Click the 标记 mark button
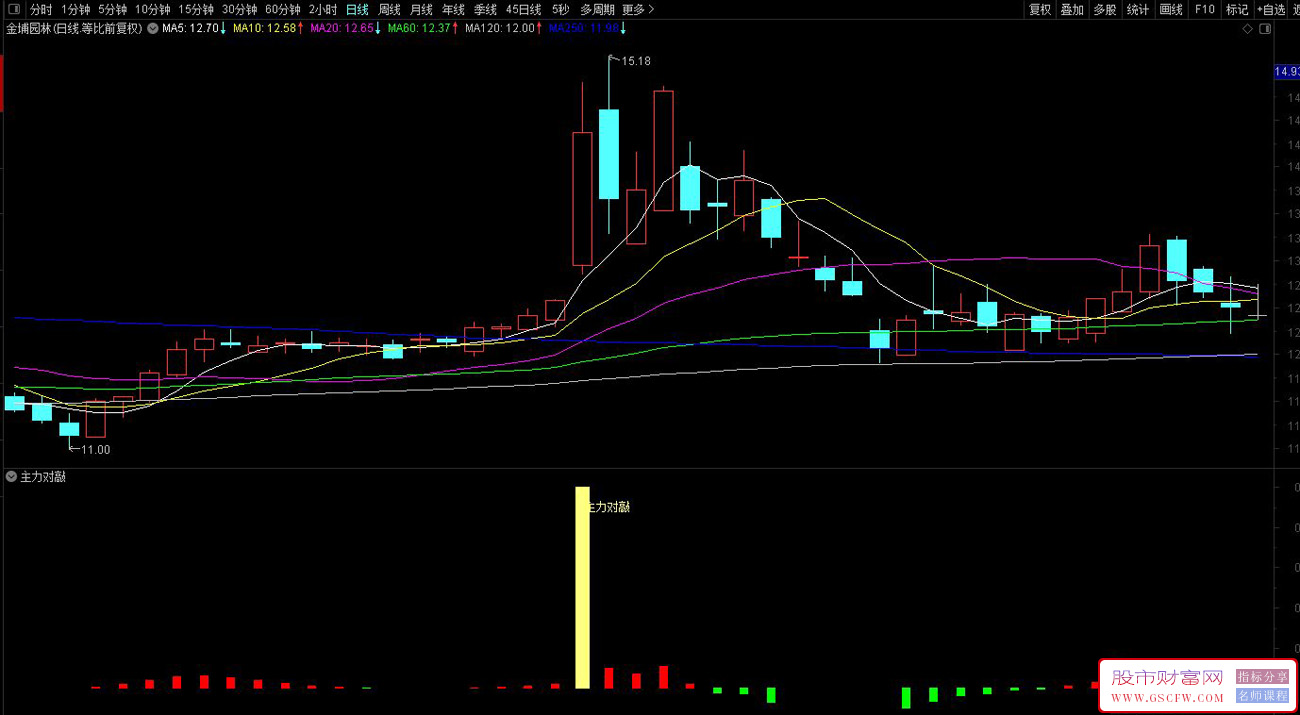This screenshot has width=1300, height=715. (1237, 9)
